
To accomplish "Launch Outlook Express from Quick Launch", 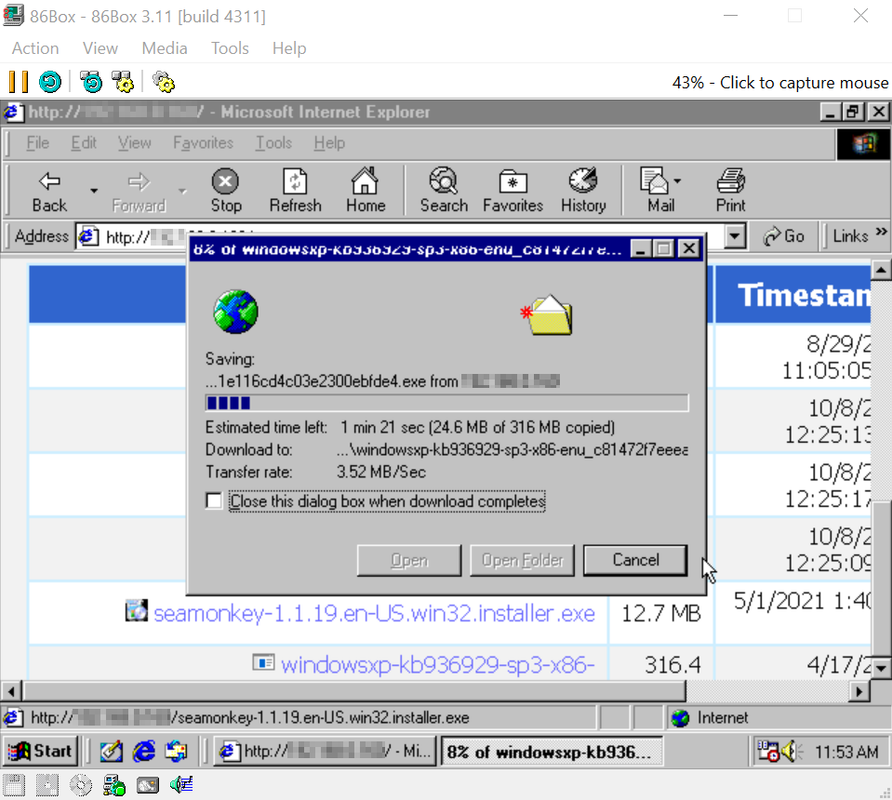I will [x=176, y=752].
